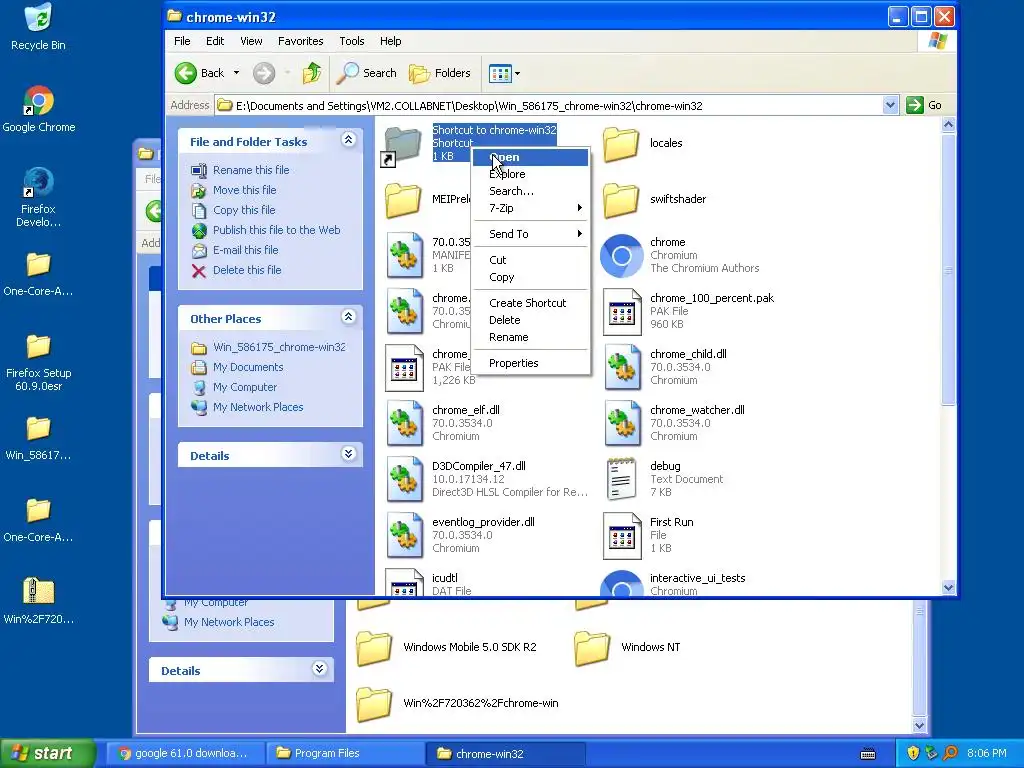Click the security shield tray icon

(913, 753)
